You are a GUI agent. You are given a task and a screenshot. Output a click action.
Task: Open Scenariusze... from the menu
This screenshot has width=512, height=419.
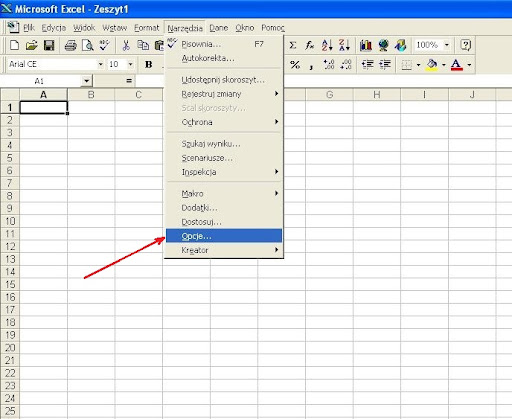tap(224, 158)
